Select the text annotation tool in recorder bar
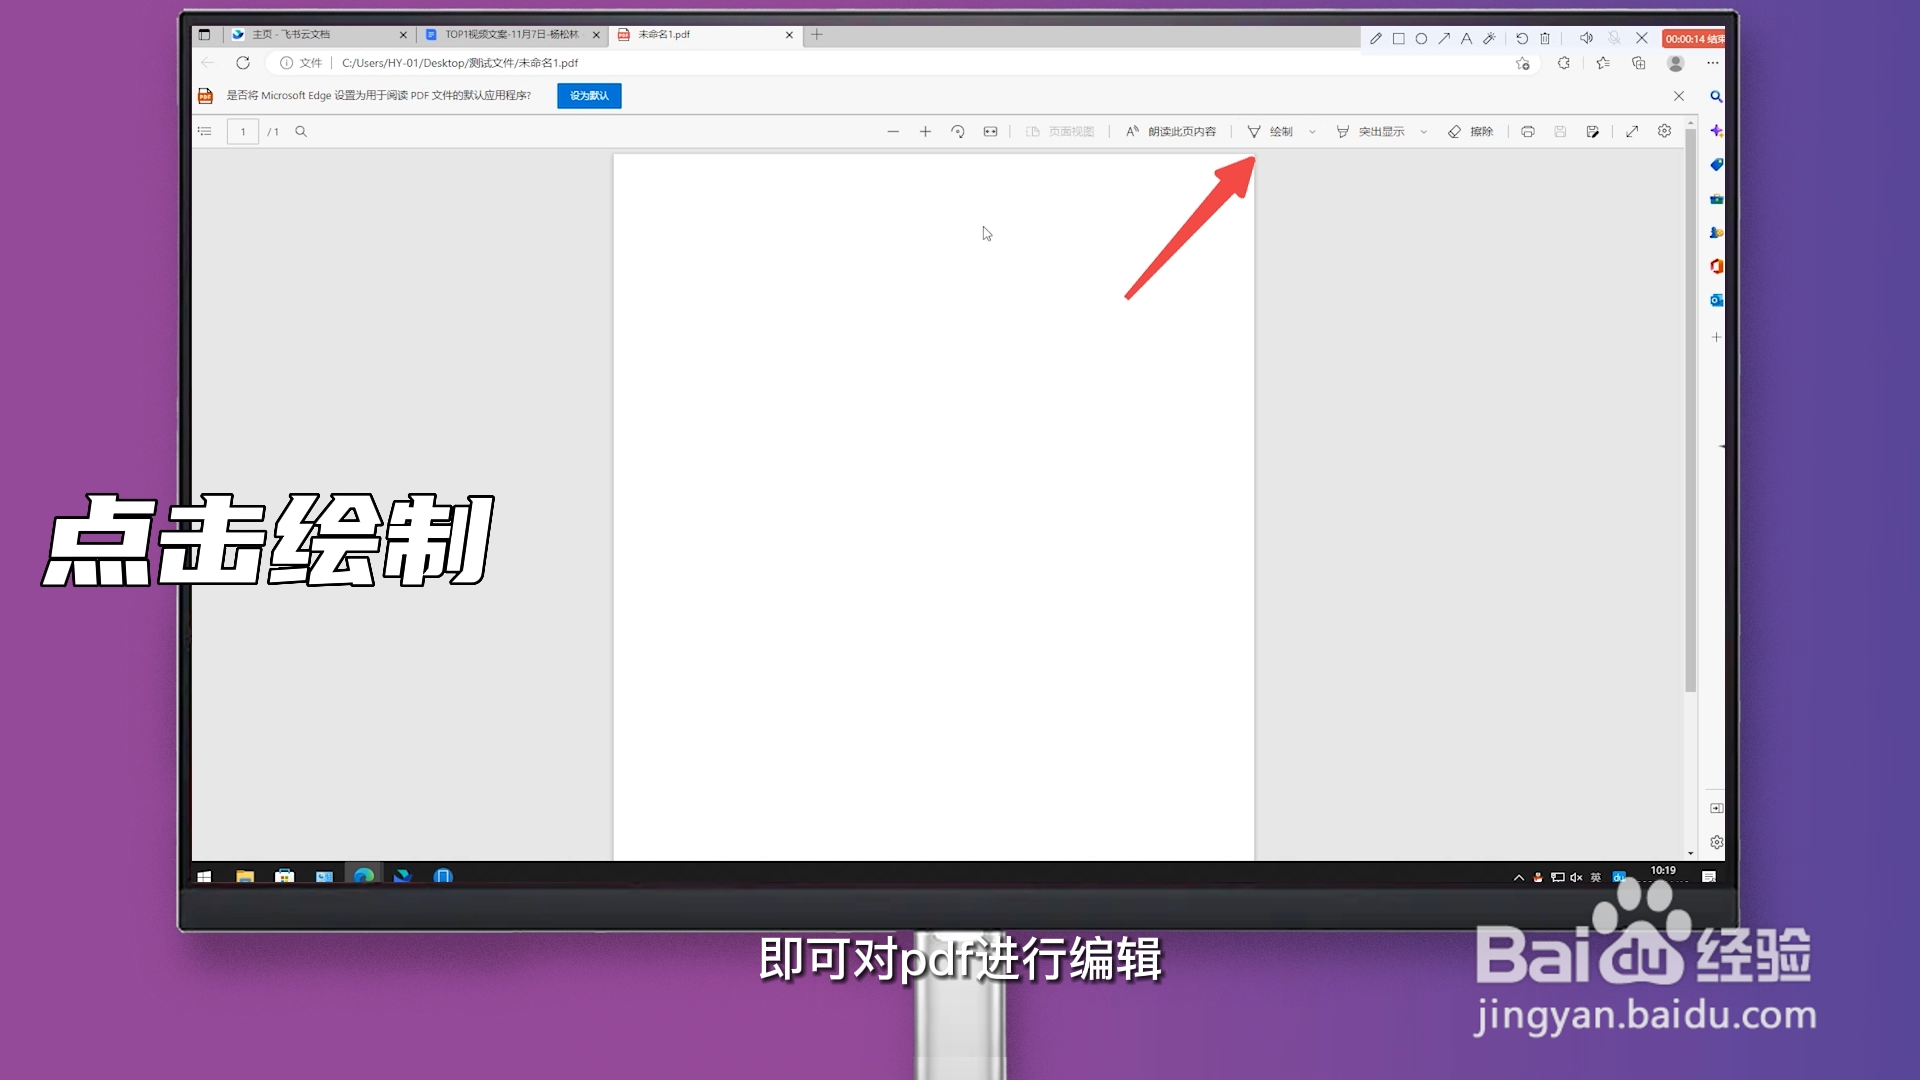This screenshot has width=1920, height=1080. [1467, 38]
